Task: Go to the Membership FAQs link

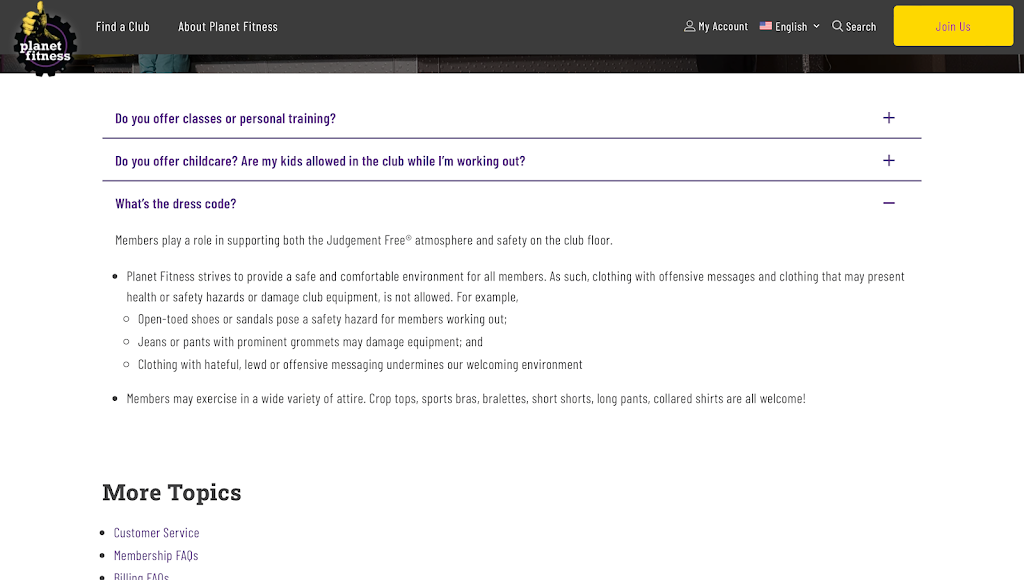Action: click(x=156, y=556)
